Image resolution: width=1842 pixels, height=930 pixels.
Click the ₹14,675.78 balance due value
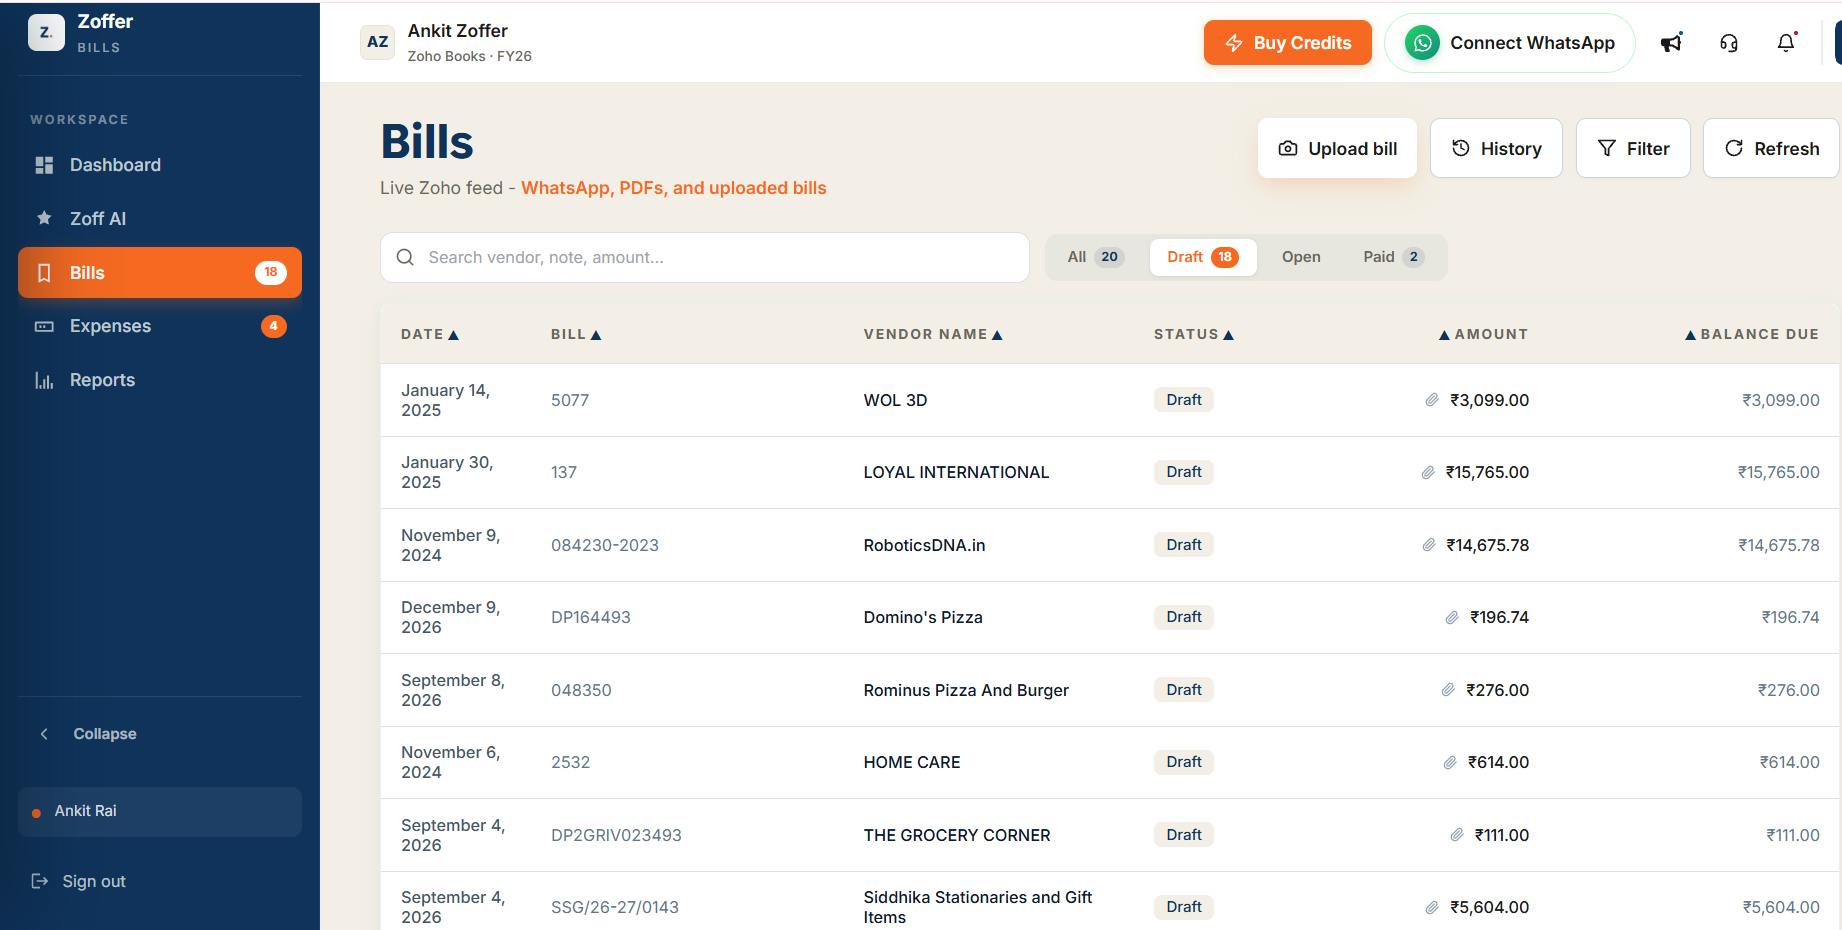[x=1779, y=545]
